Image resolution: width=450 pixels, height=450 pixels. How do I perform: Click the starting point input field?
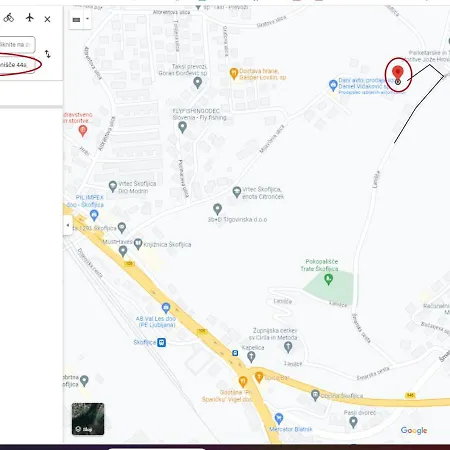[x=17, y=45]
